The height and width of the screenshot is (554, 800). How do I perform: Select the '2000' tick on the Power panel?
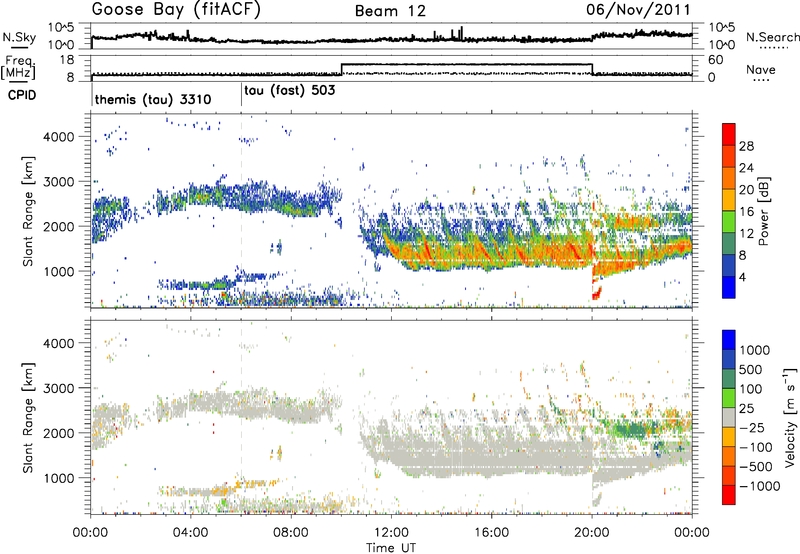[58, 226]
